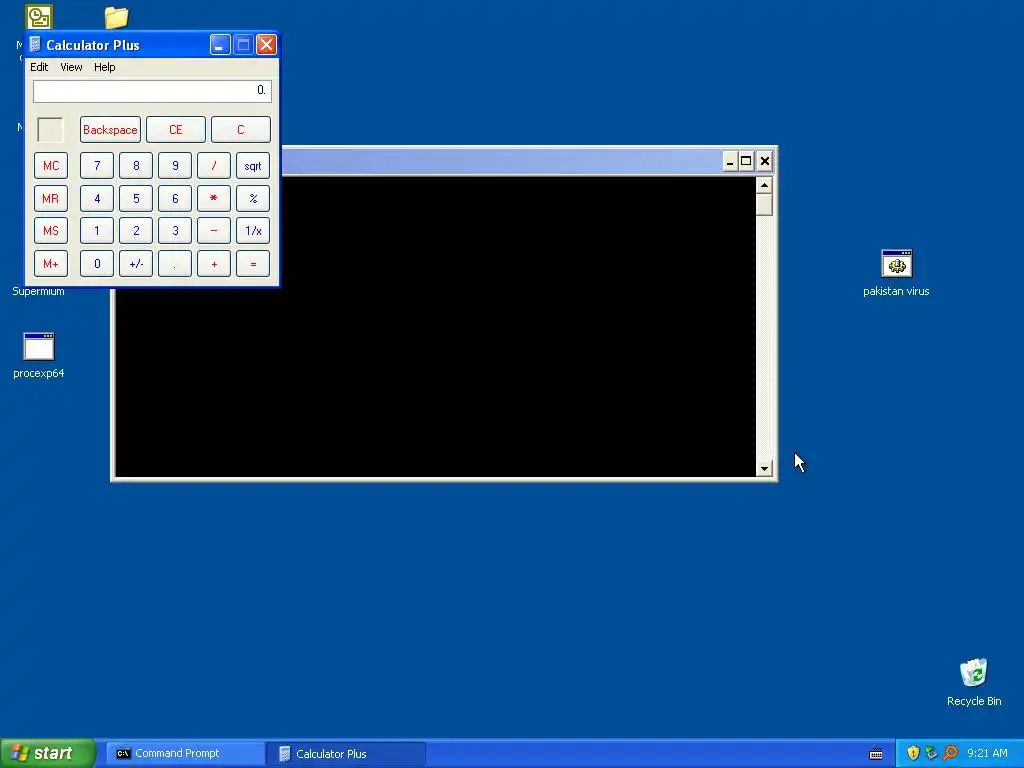Click the Calculator Plus title bar icon

35,44
